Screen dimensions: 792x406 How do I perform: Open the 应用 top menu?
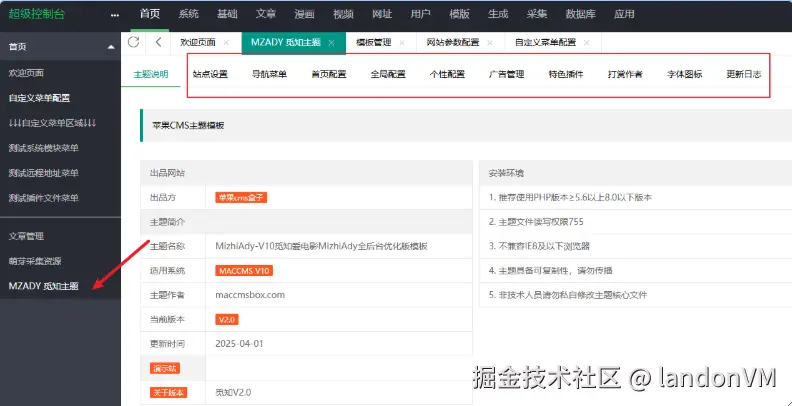tap(624, 14)
